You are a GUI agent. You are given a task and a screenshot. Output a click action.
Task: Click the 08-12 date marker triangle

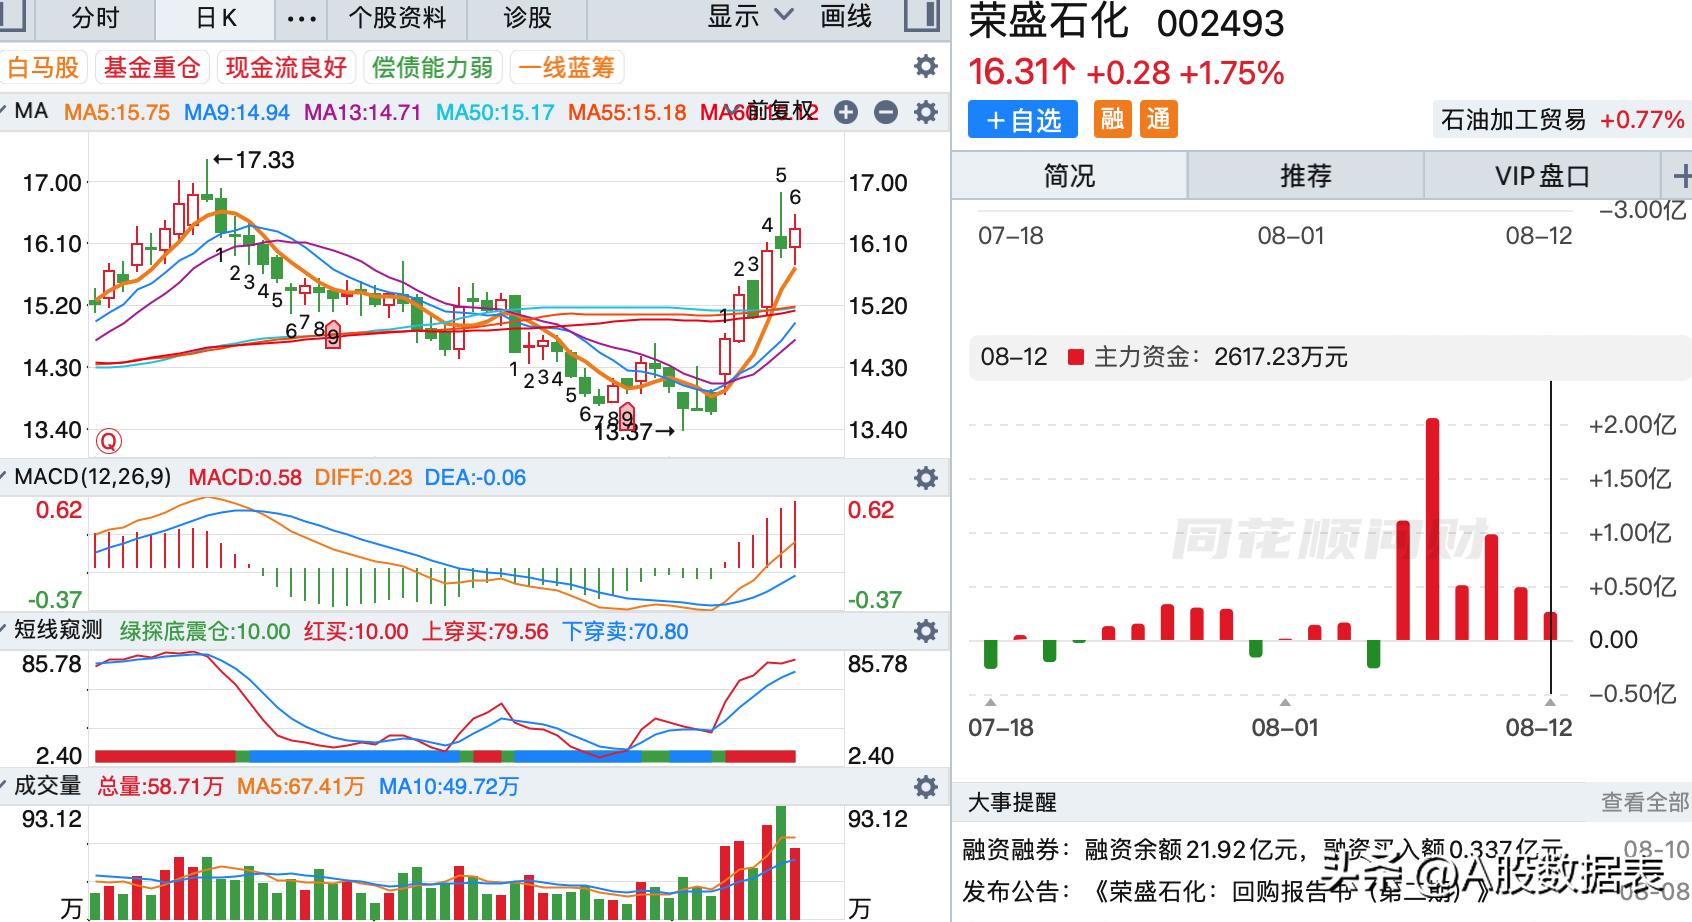pyautogui.click(x=1550, y=701)
